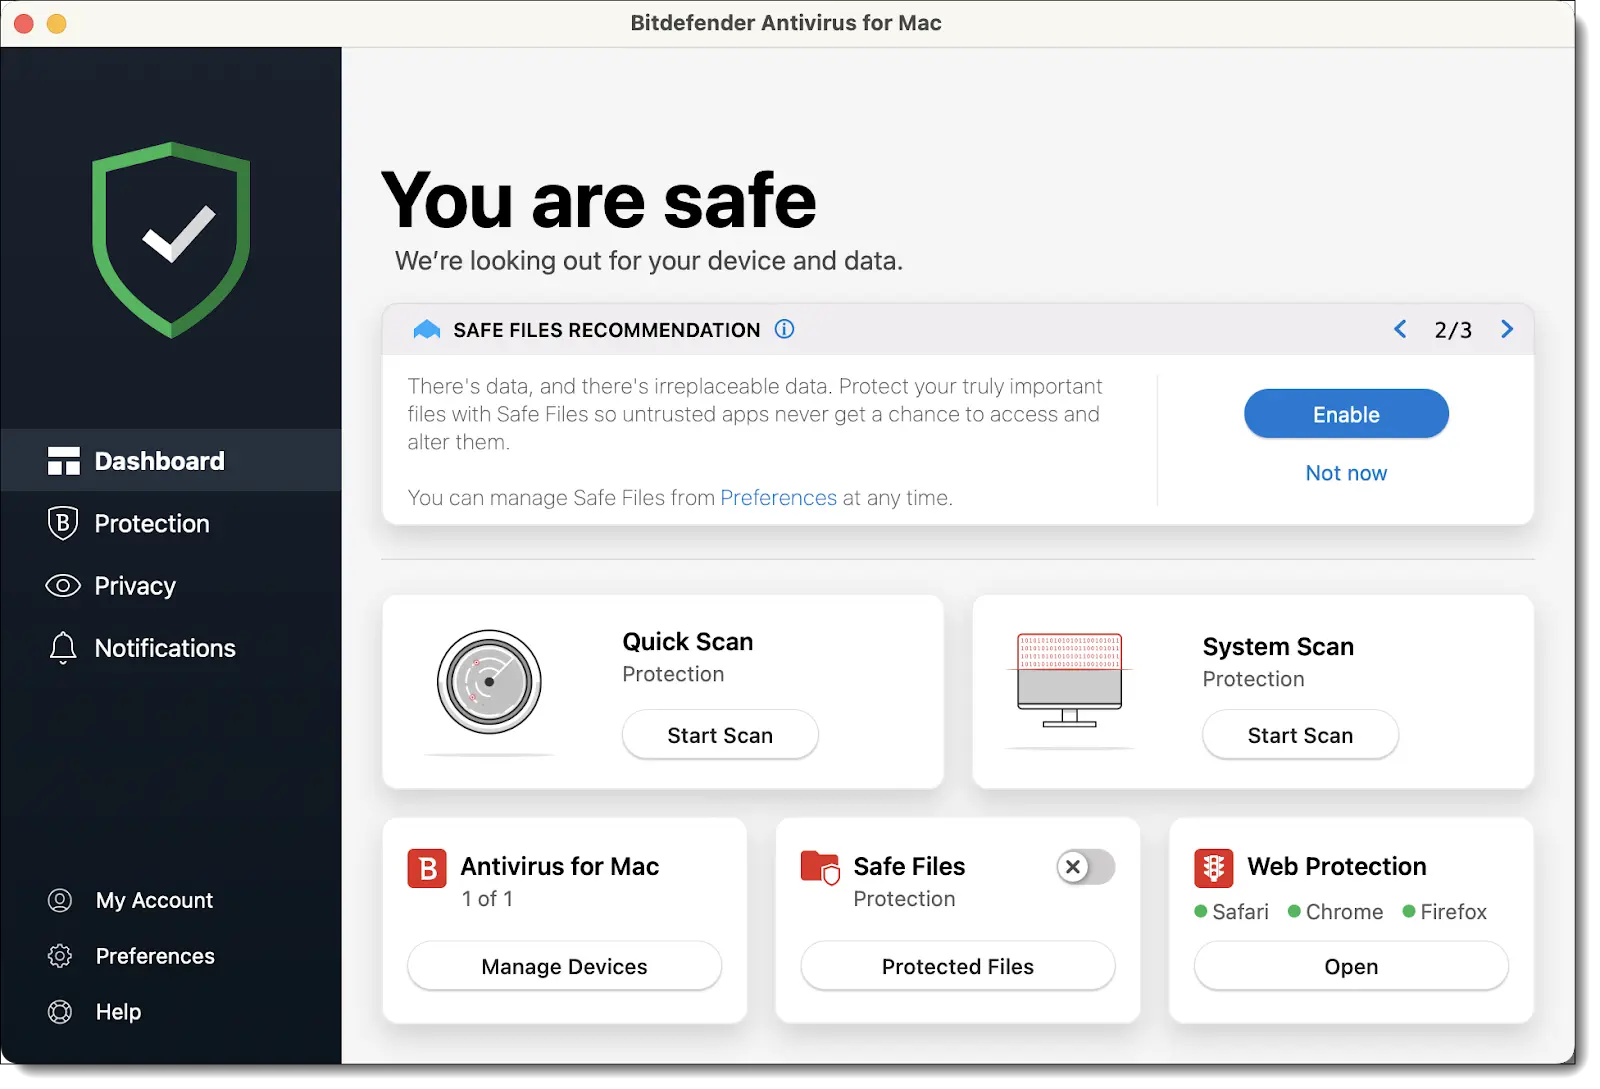This screenshot has width=1600, height=1089.
Task: Open the Privacy section
Action: click(x=171, y=586)
